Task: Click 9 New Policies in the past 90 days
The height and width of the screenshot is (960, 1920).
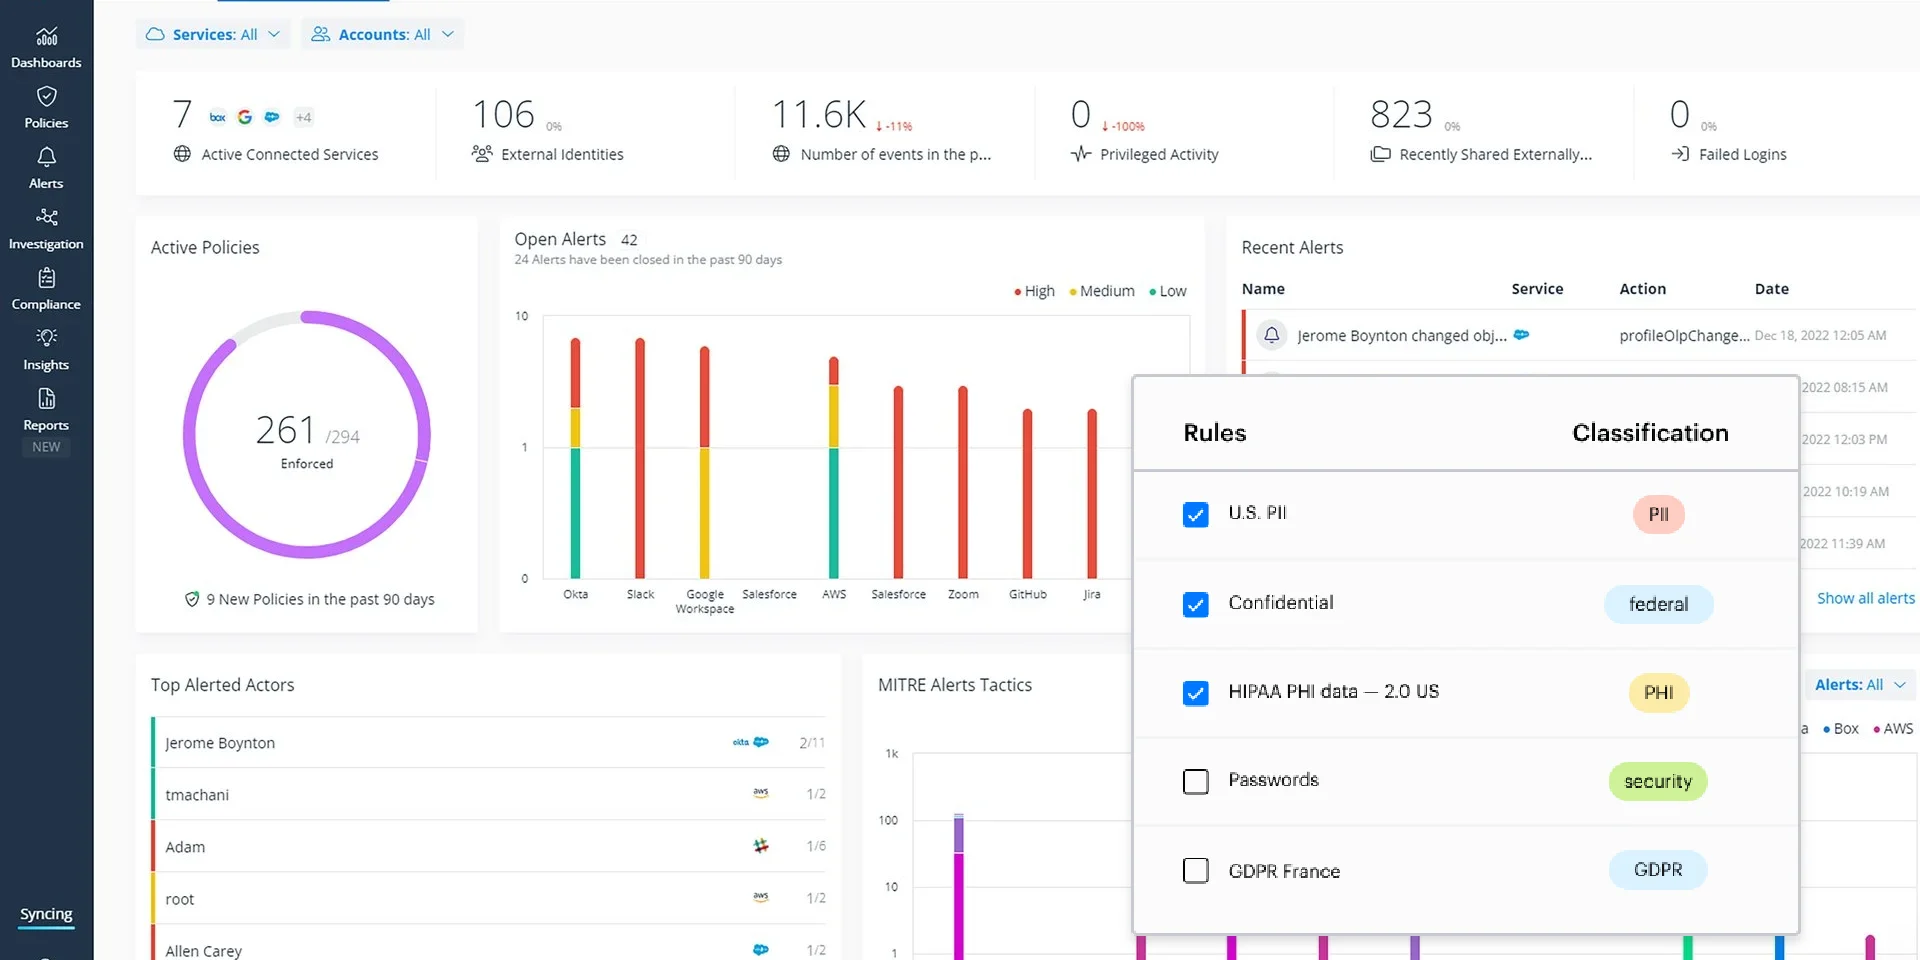Action: coord(320,599)
